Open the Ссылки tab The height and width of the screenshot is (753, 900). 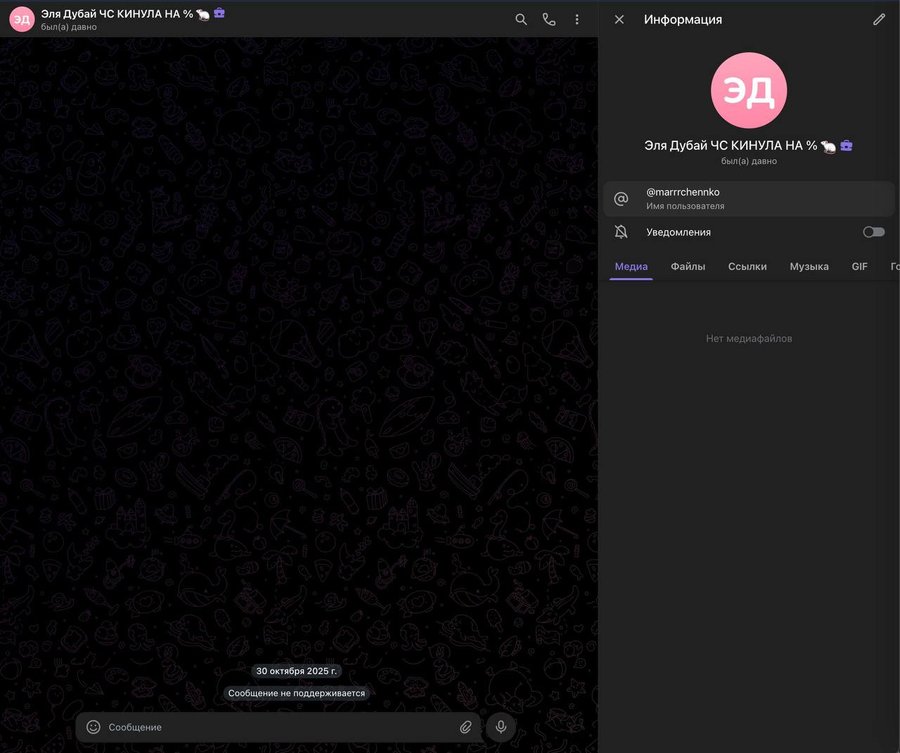747,266
